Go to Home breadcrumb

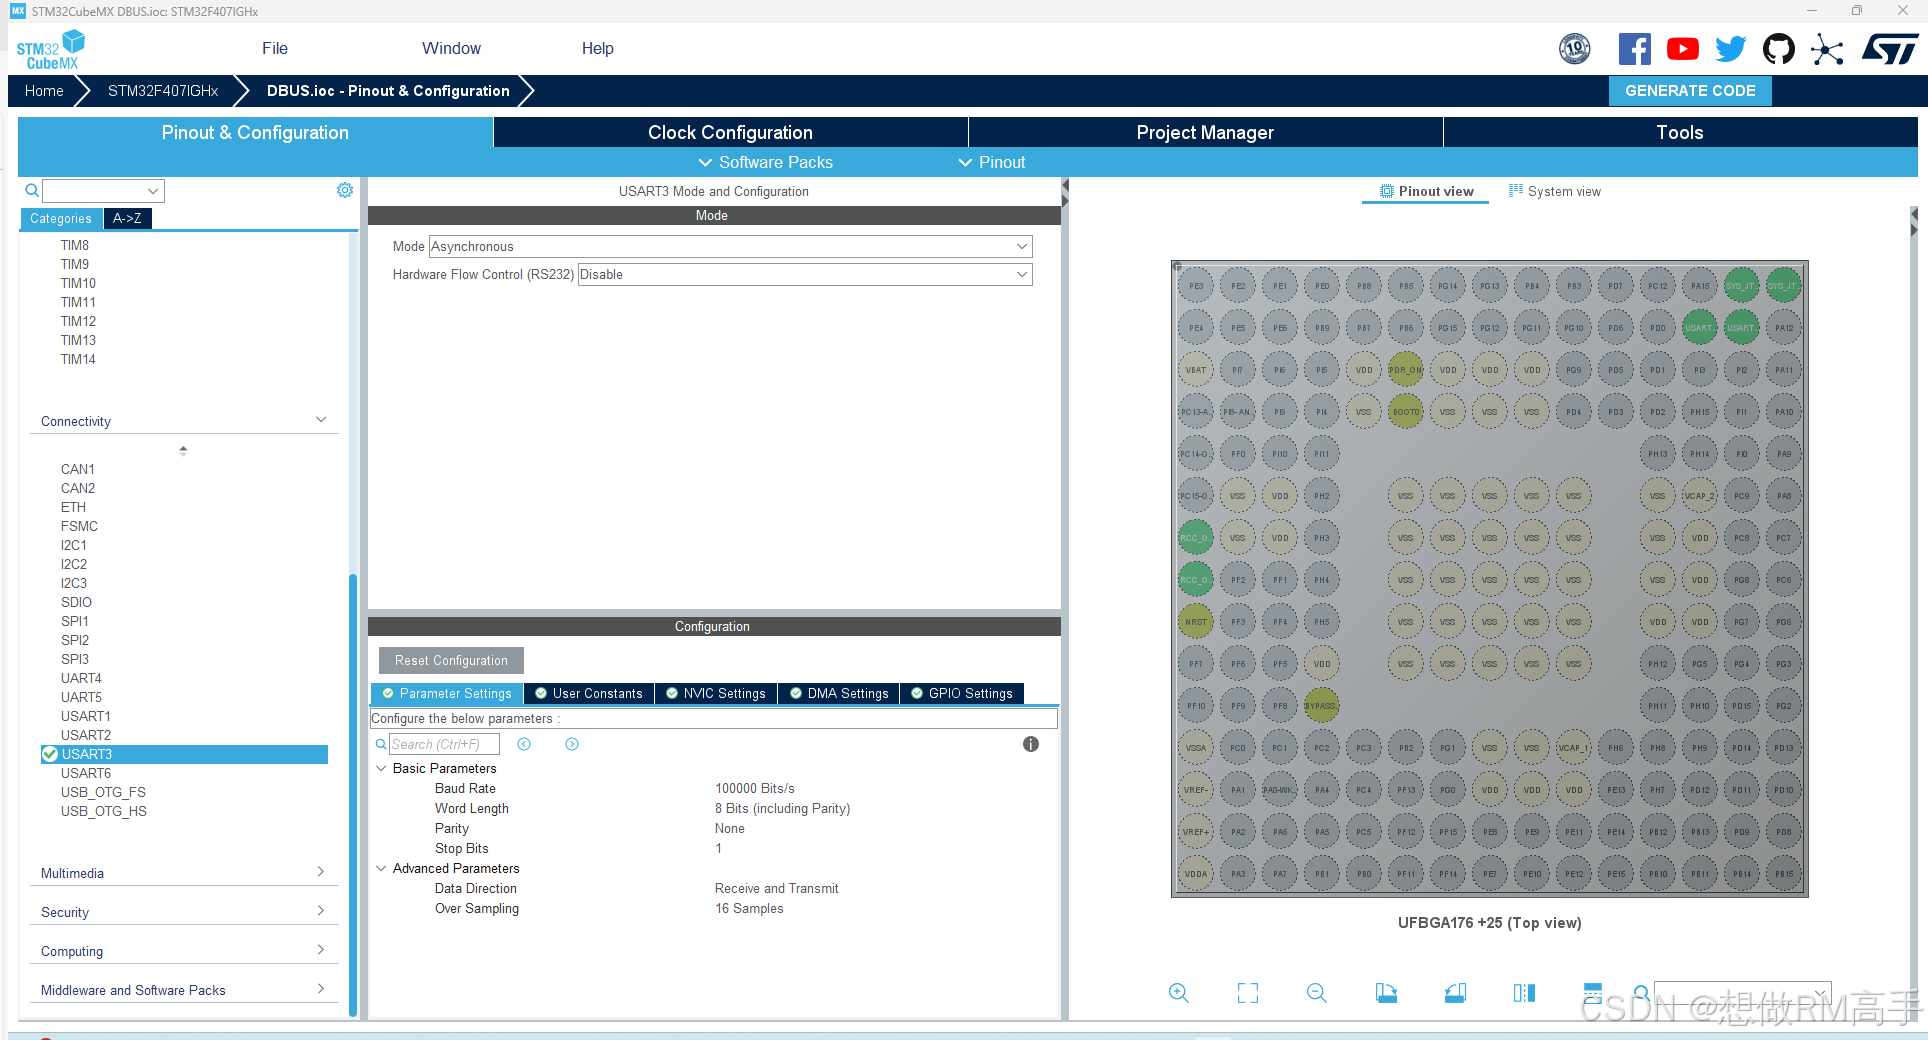(x=44, y=91)
